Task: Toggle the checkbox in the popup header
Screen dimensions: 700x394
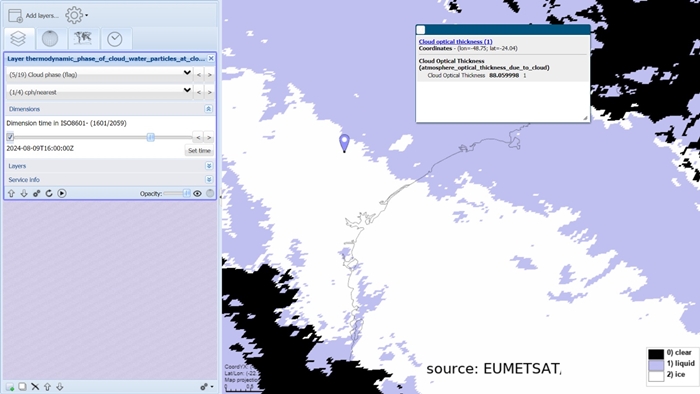Action: (x=421, y=30)
